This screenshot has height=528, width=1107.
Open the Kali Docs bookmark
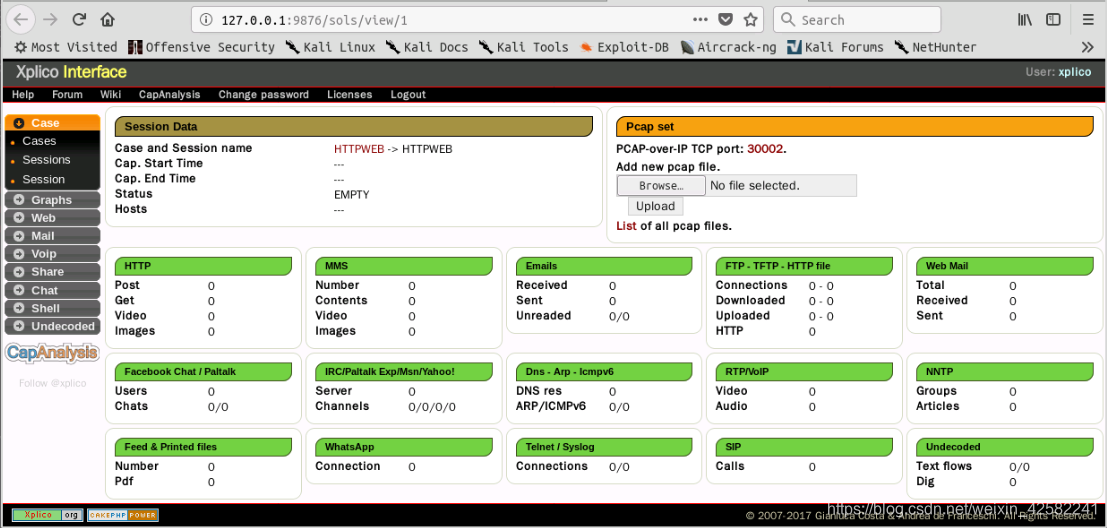coord(427,47)
